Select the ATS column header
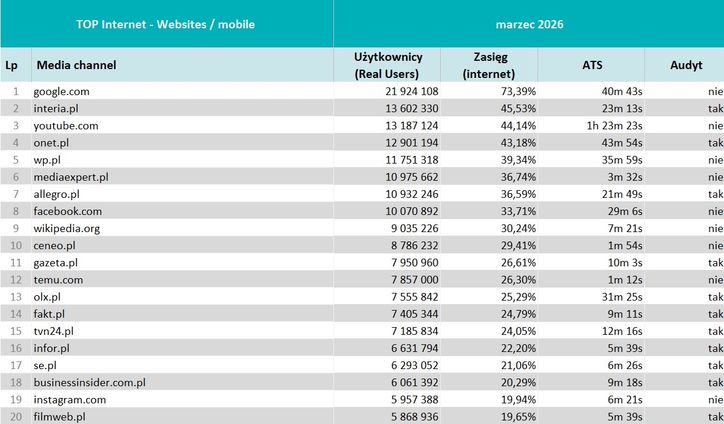 coord(592,65)
